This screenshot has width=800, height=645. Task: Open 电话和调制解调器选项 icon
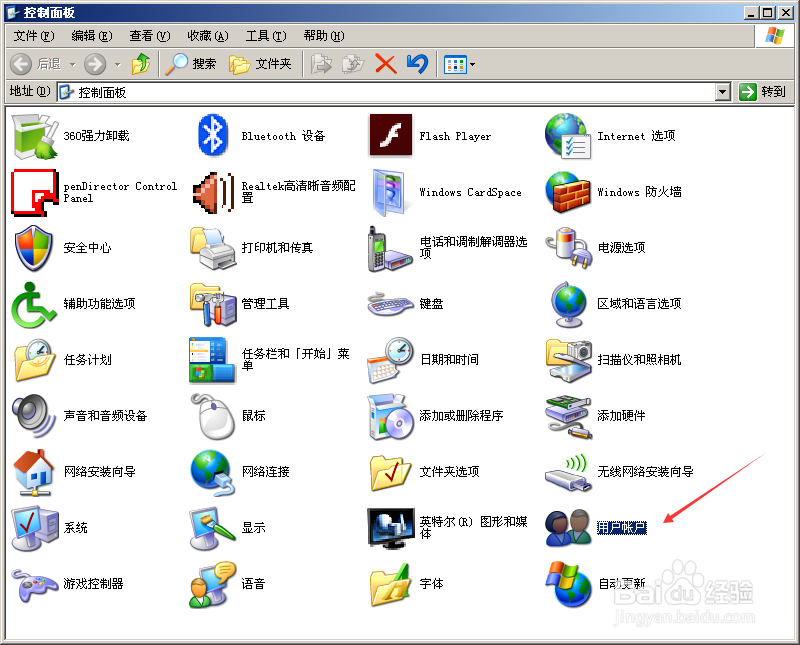[389, 249]
